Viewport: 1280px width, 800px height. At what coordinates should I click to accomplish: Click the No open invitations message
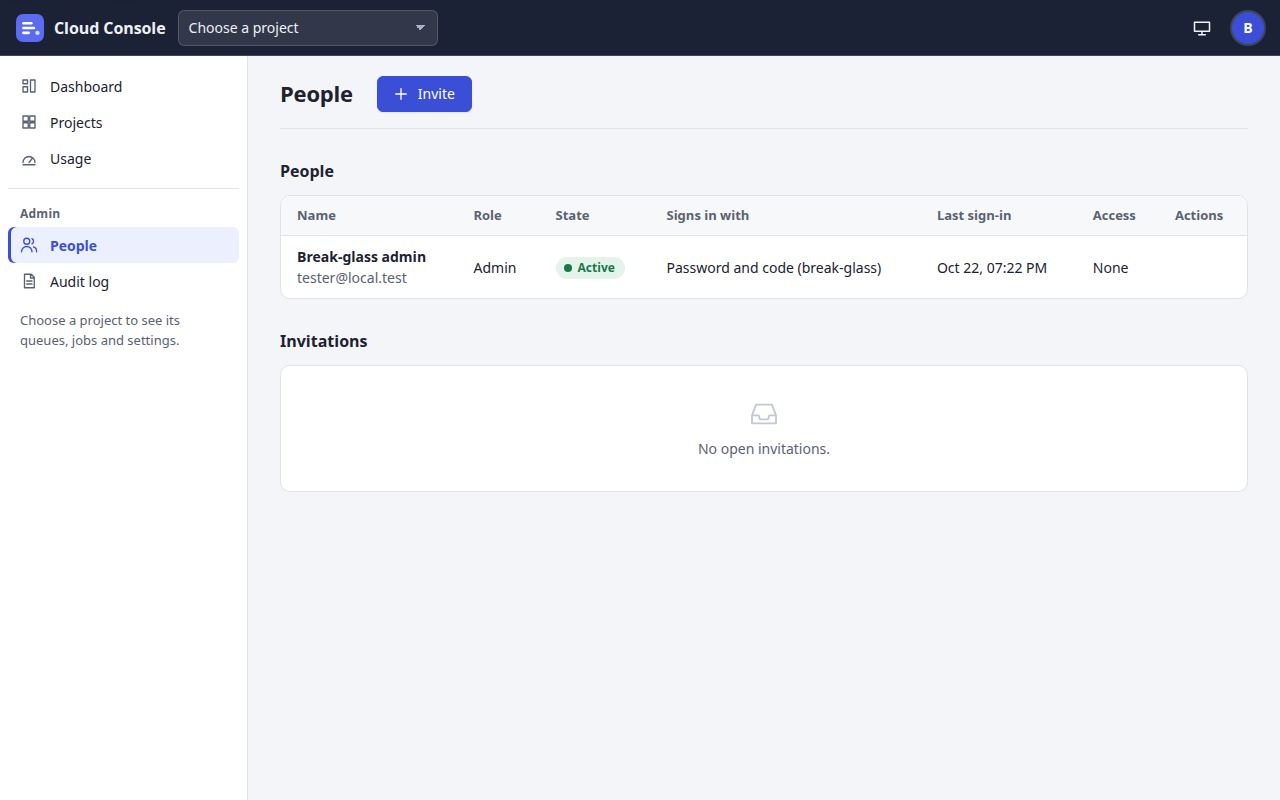click(764, 449)
